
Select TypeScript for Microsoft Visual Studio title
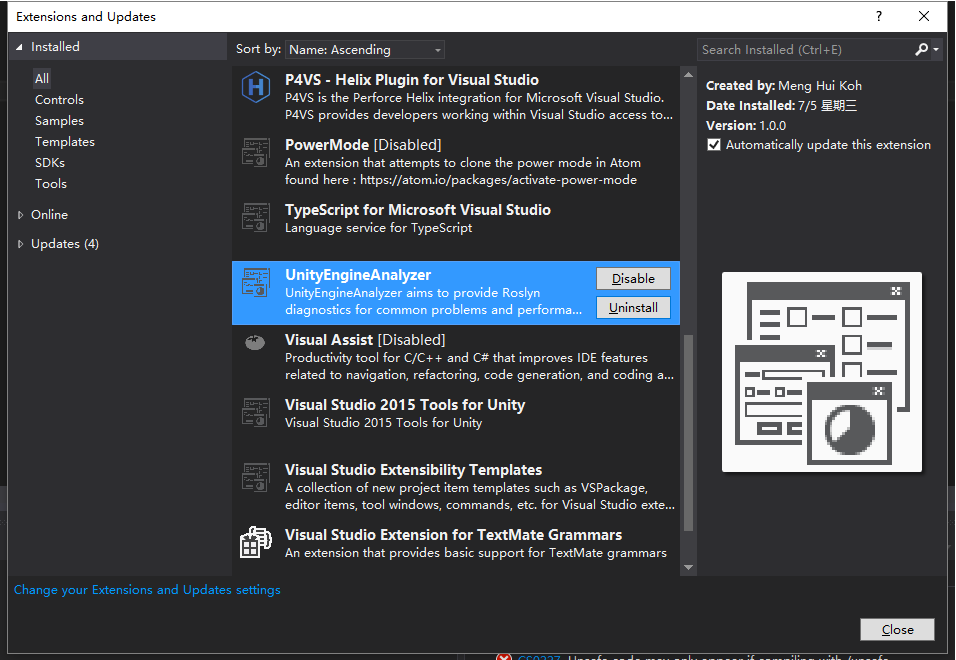click(418, 210)
